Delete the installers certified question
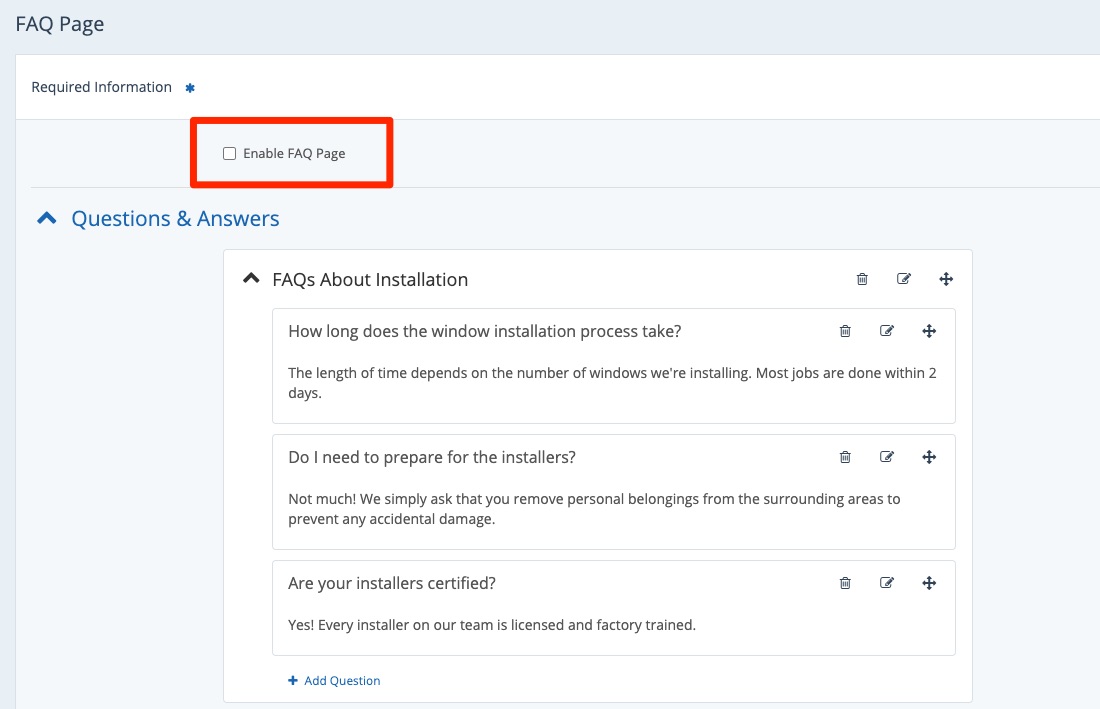The height and width of the screenshot is (709, 1100). [845, 583]
